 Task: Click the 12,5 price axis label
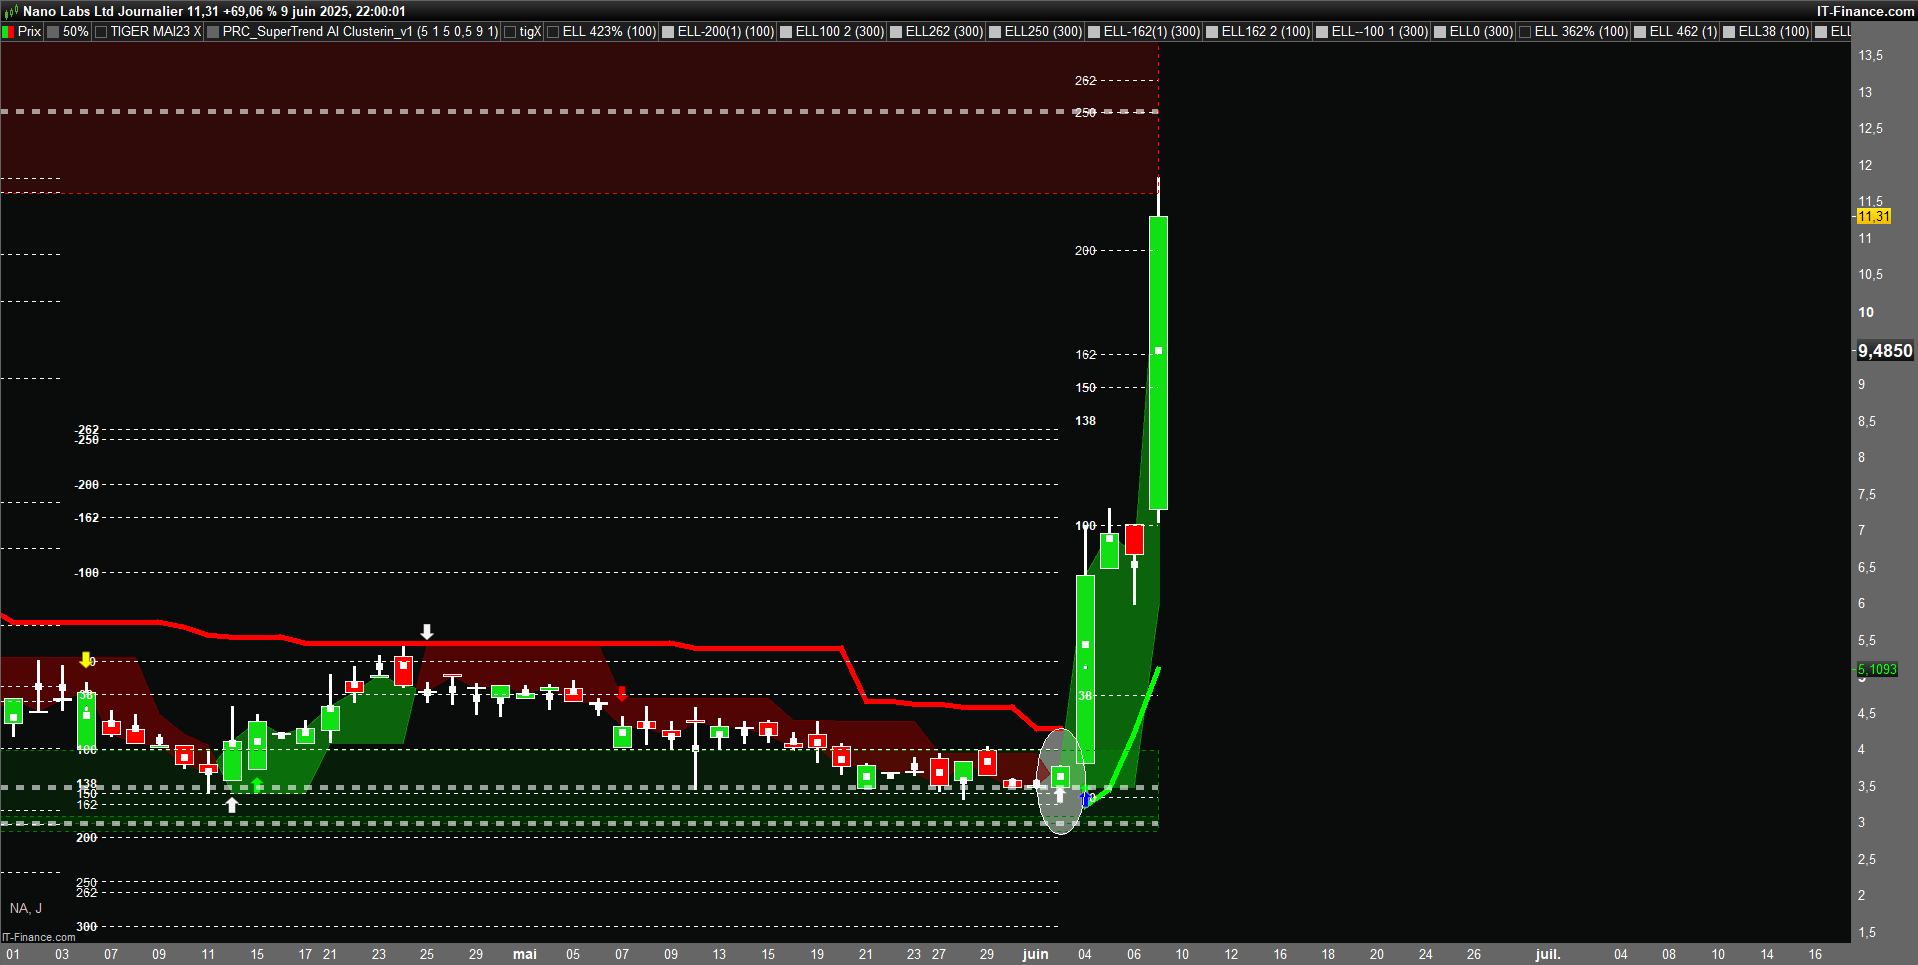pyautogui.click(x=1870, y=128)
